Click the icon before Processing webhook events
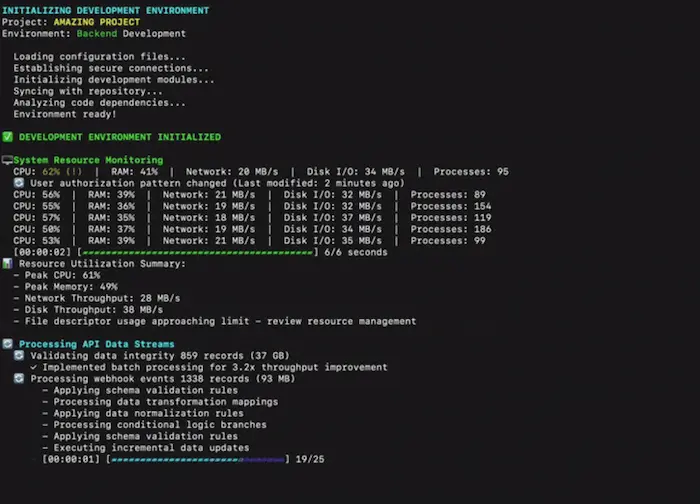 19,379
